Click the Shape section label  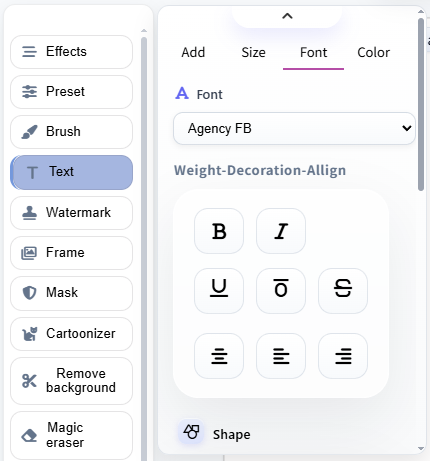pos(232,435)
